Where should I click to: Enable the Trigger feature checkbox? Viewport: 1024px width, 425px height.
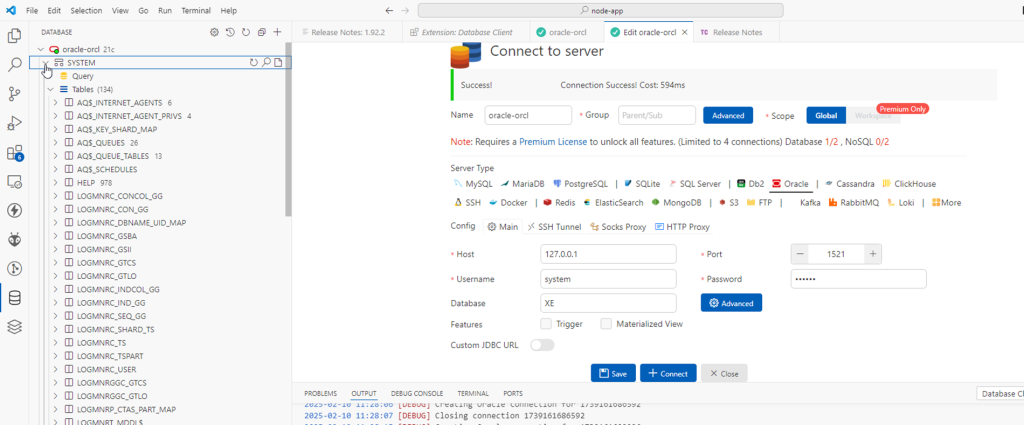click(546, 324)
